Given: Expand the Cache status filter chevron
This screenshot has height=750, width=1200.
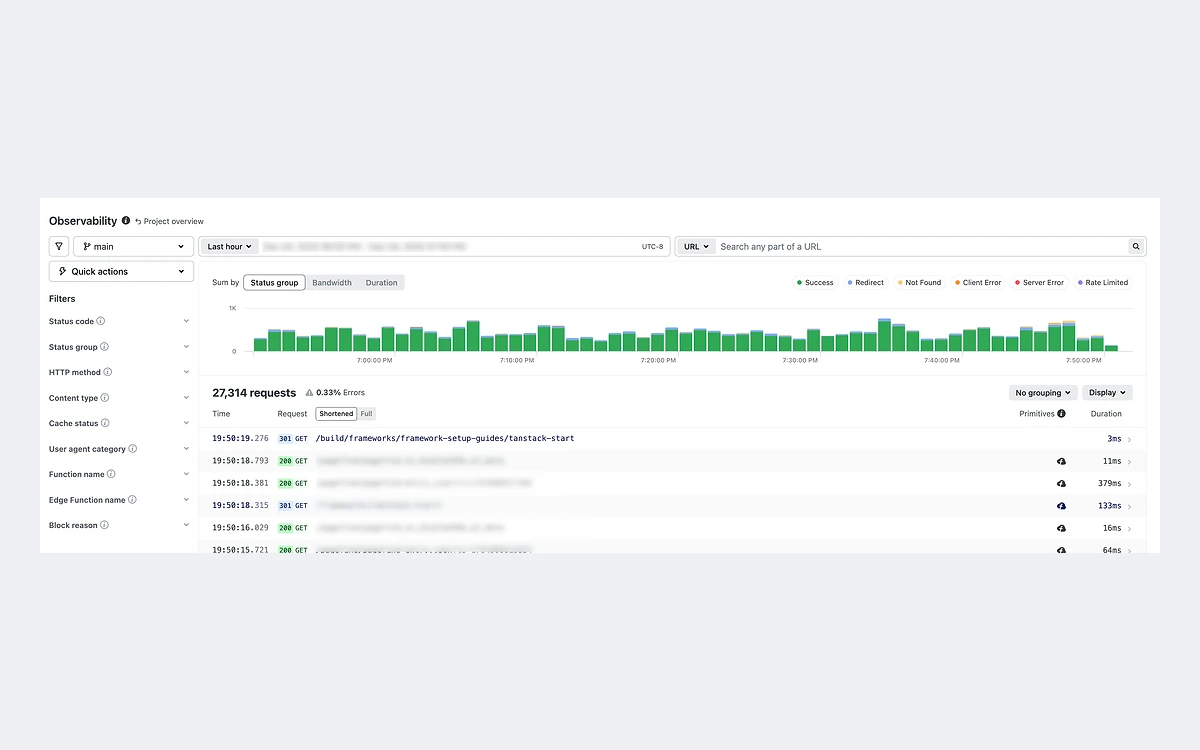Looking at the screenshot, I should click(186, 423).
